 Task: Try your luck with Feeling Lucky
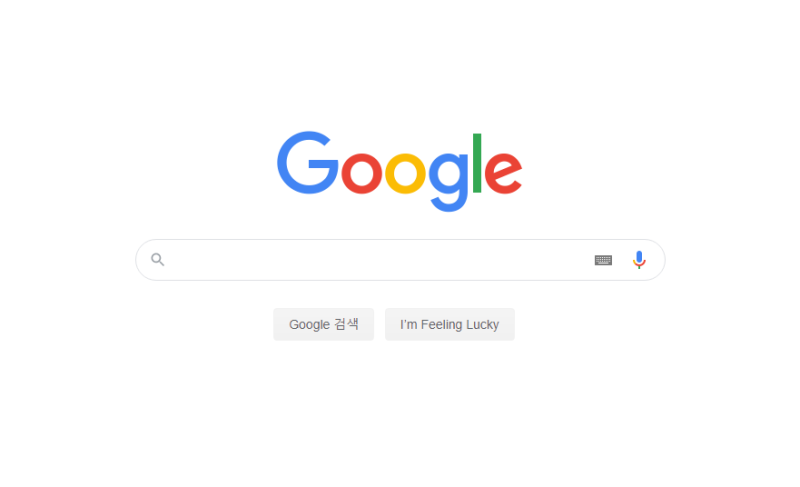(449, 324)
